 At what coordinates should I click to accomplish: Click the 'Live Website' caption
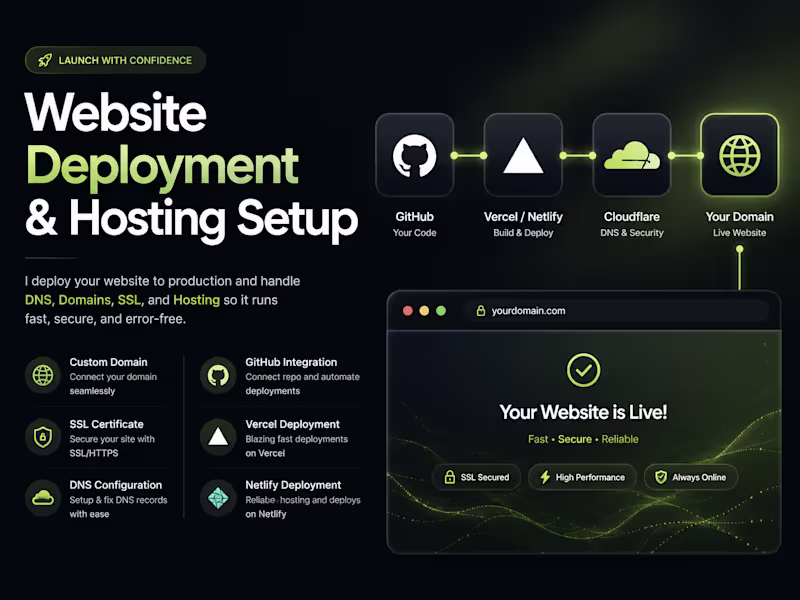pos(739,233)
